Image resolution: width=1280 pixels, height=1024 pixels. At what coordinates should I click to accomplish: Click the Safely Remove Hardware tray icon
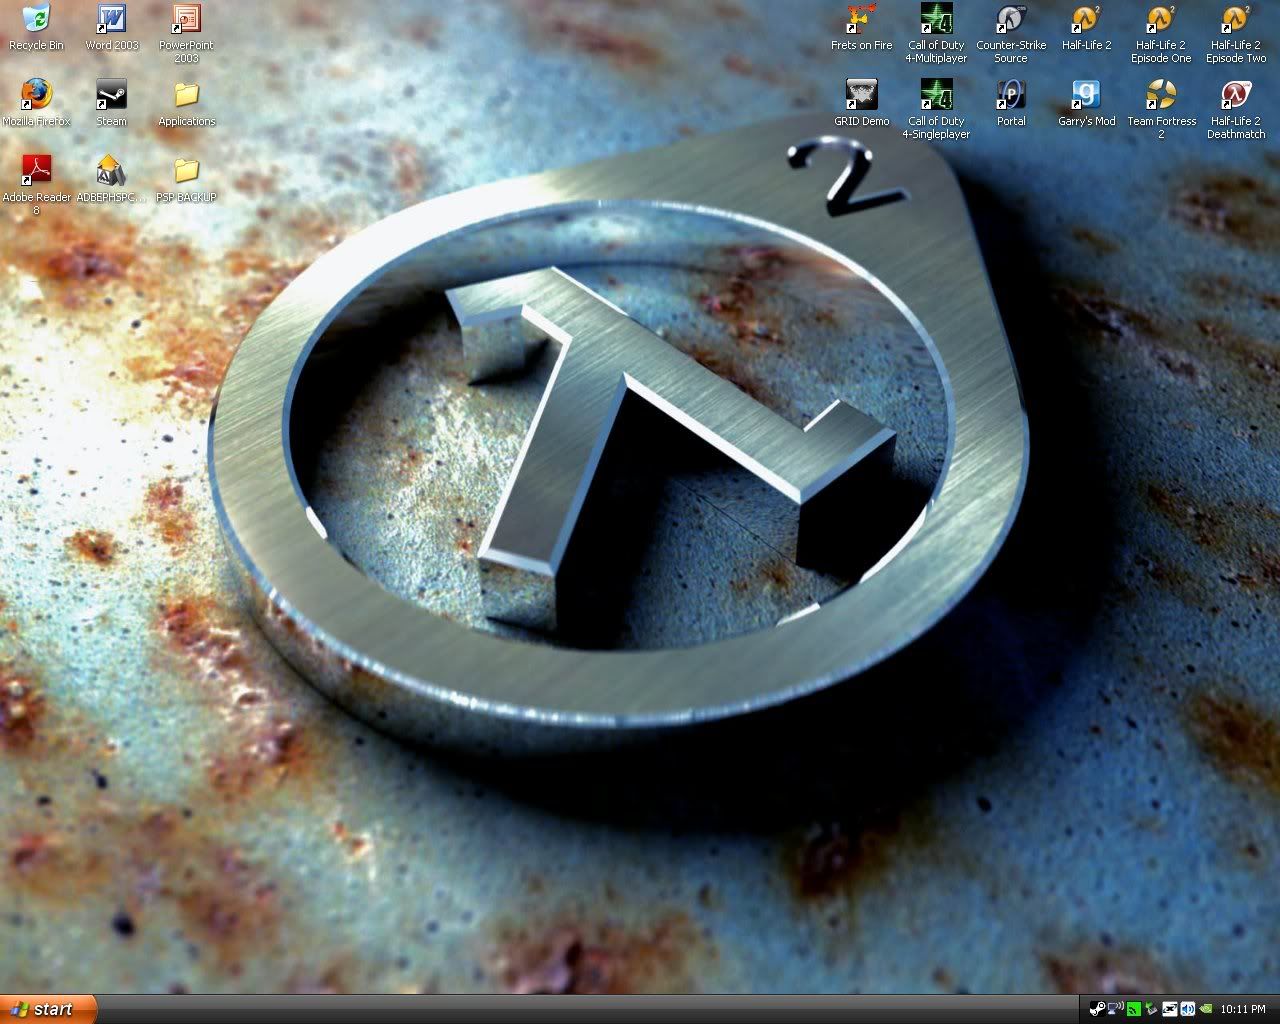pos(1151,1009)
